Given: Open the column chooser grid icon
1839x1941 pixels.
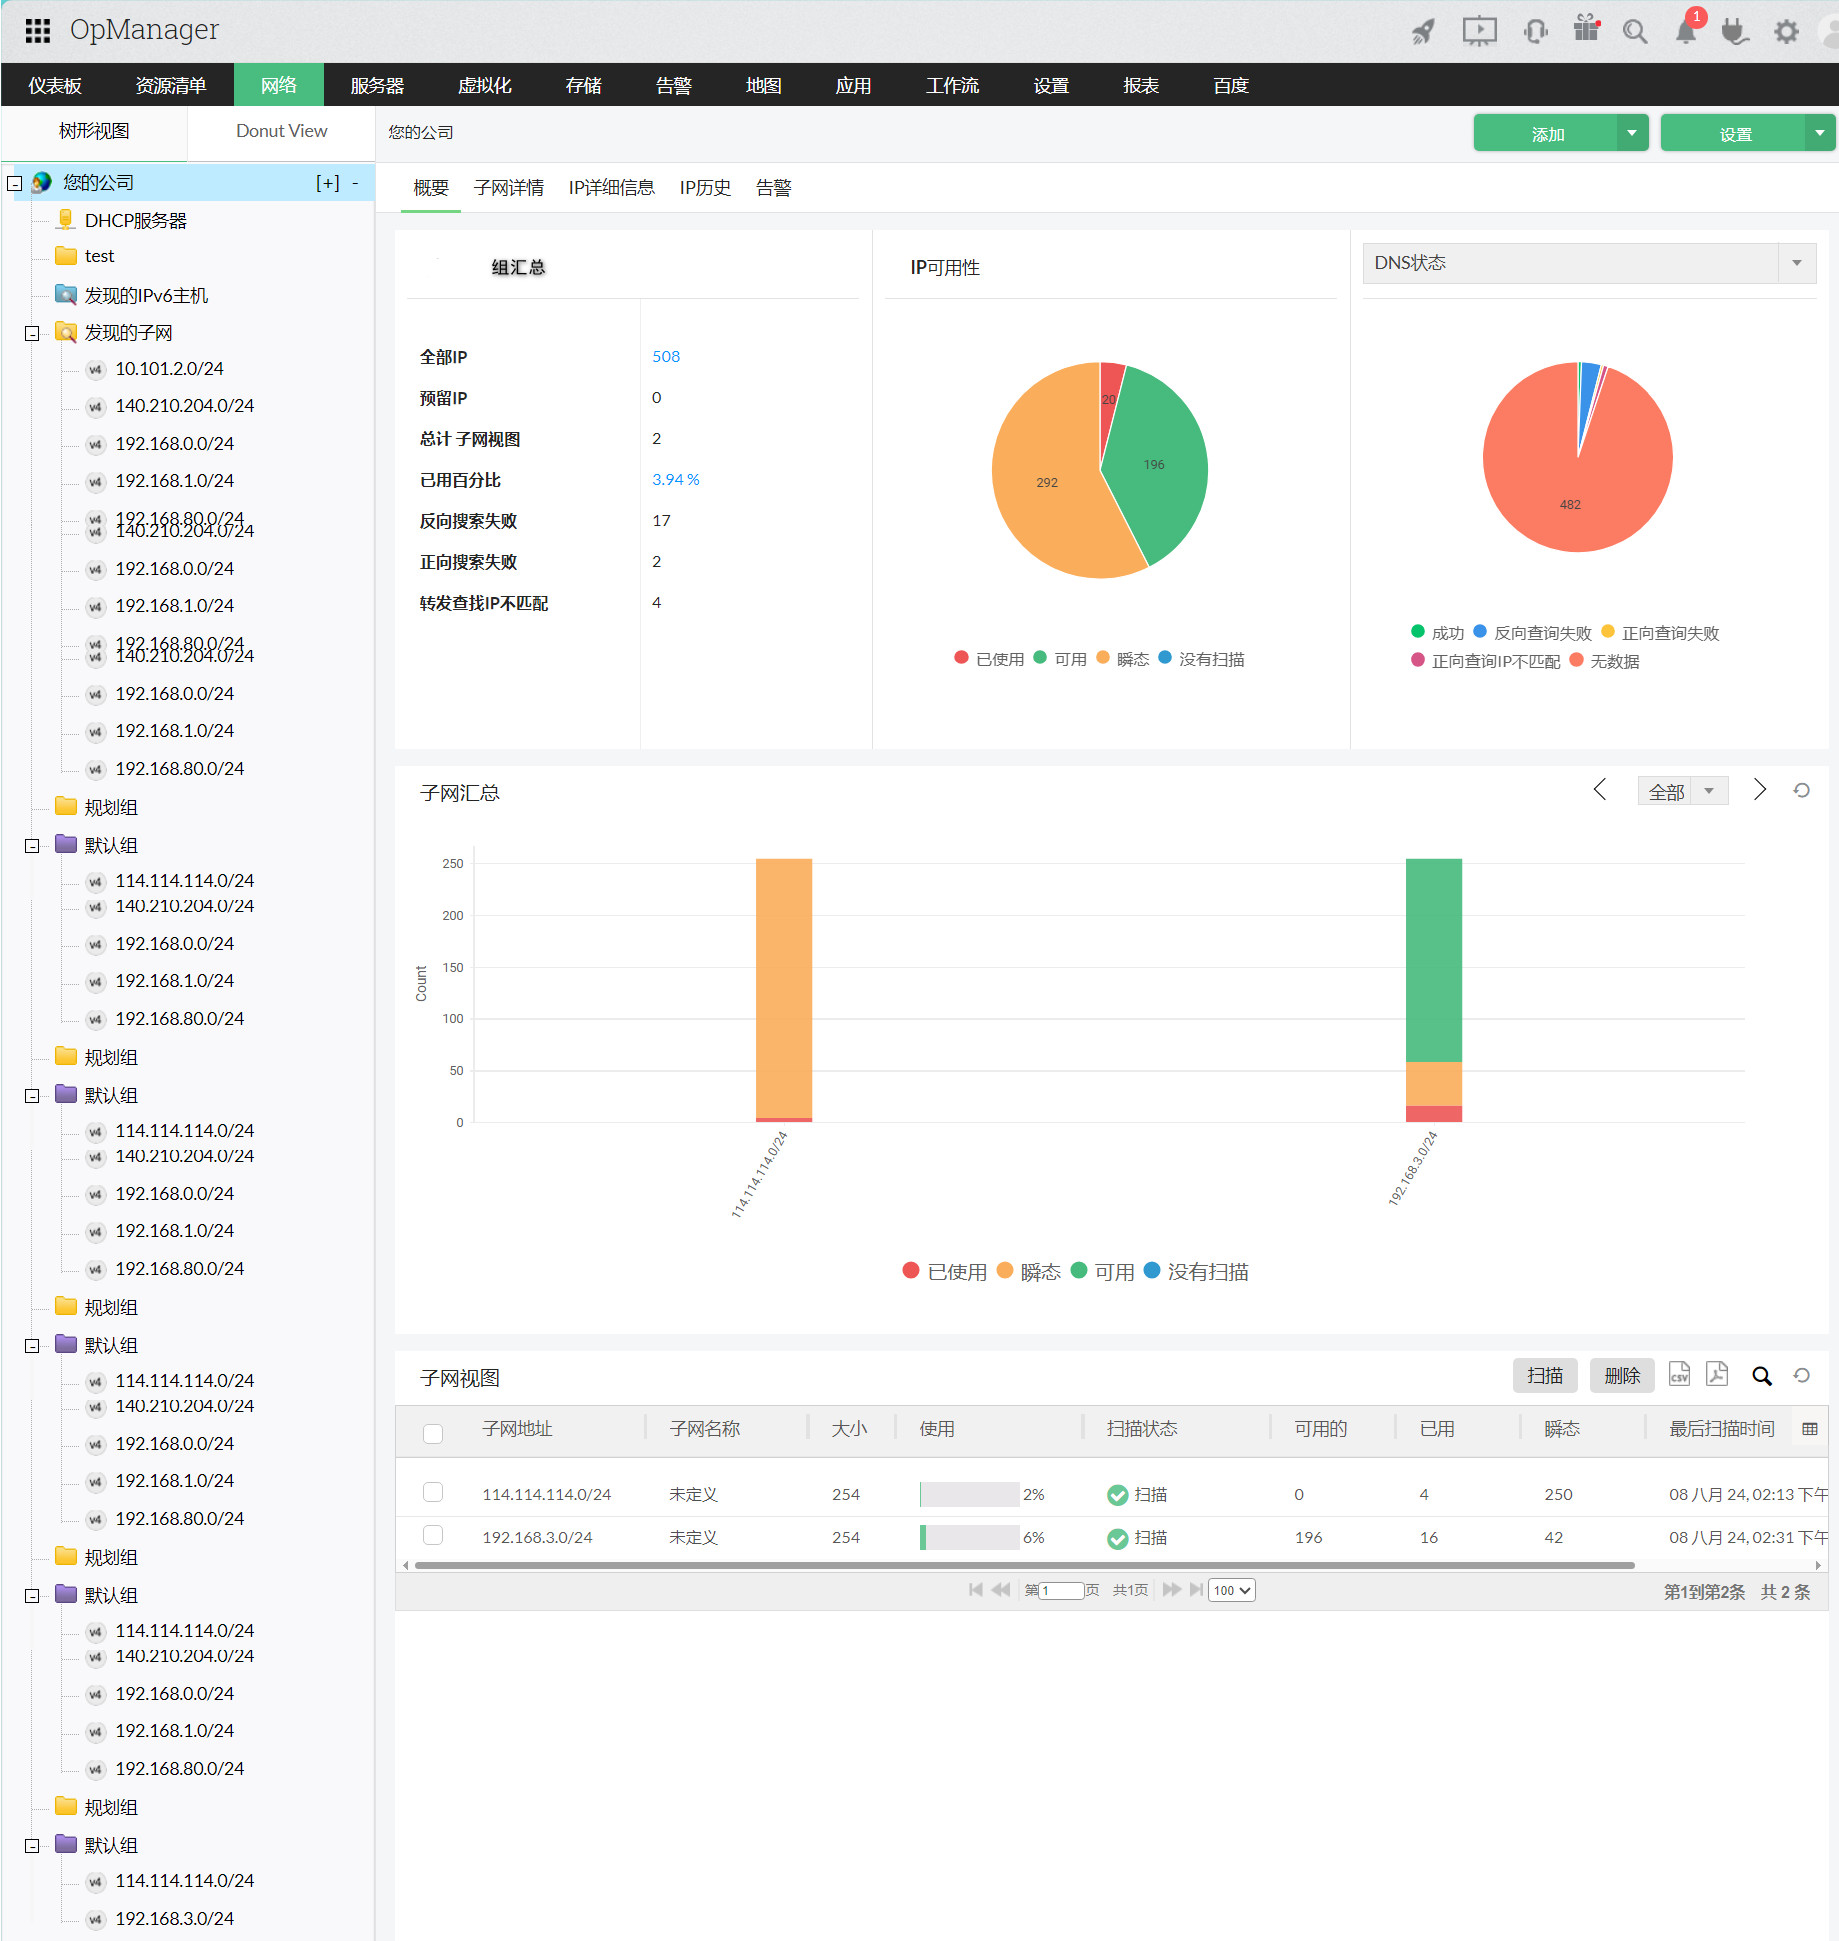Looking at the screenshot, I should point(1810,1429).
